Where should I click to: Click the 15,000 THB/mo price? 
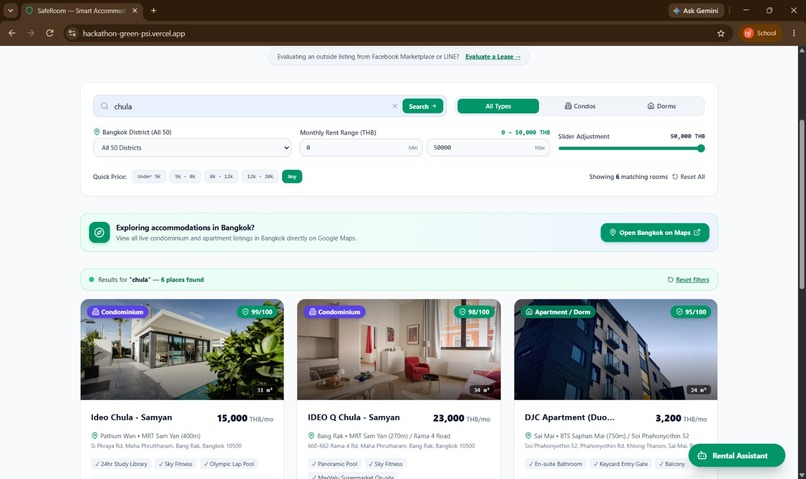tap(245, 418)
